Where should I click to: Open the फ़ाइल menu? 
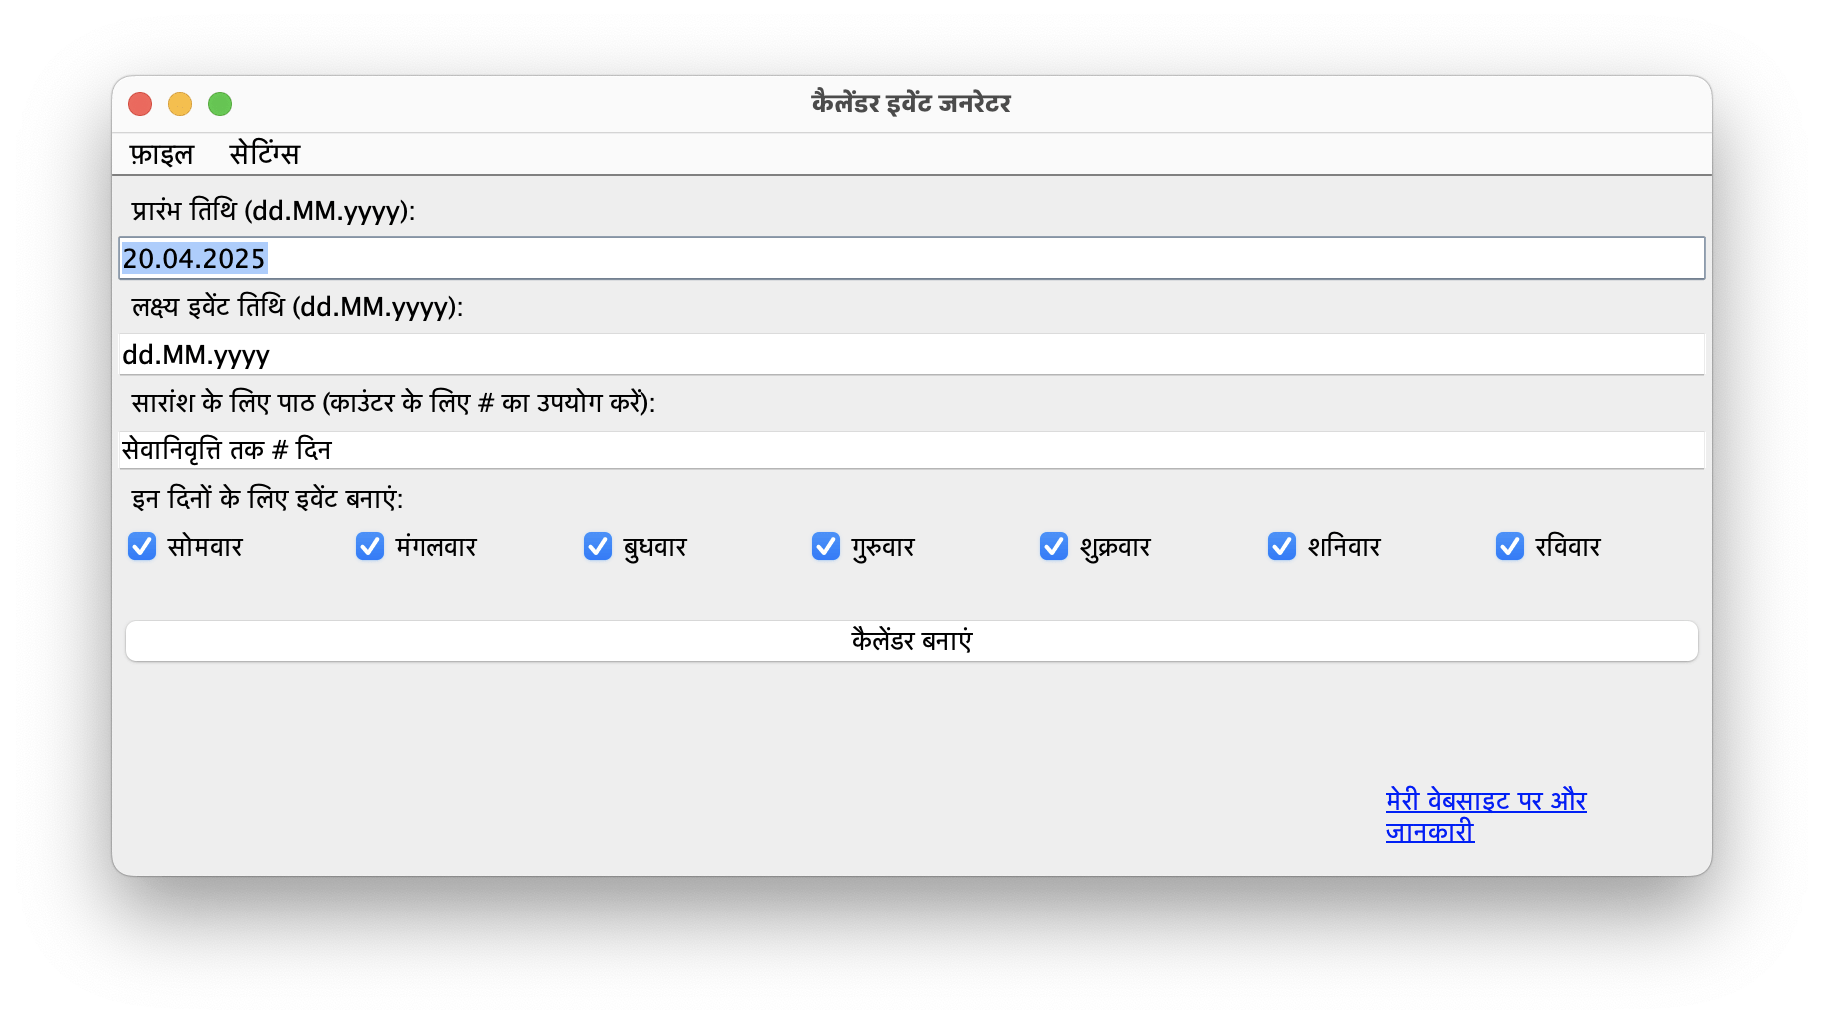tap(161, 154)
